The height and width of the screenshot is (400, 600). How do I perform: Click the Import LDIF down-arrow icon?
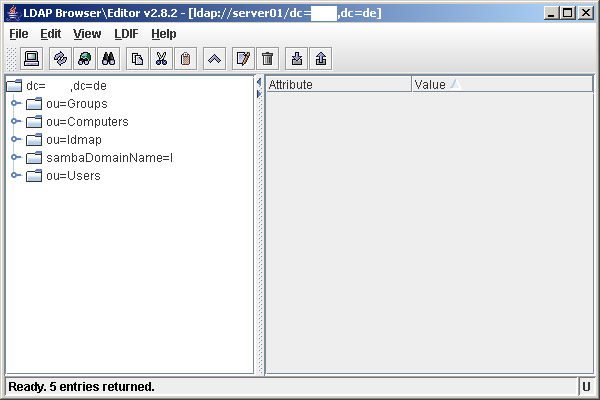point(297,59)
